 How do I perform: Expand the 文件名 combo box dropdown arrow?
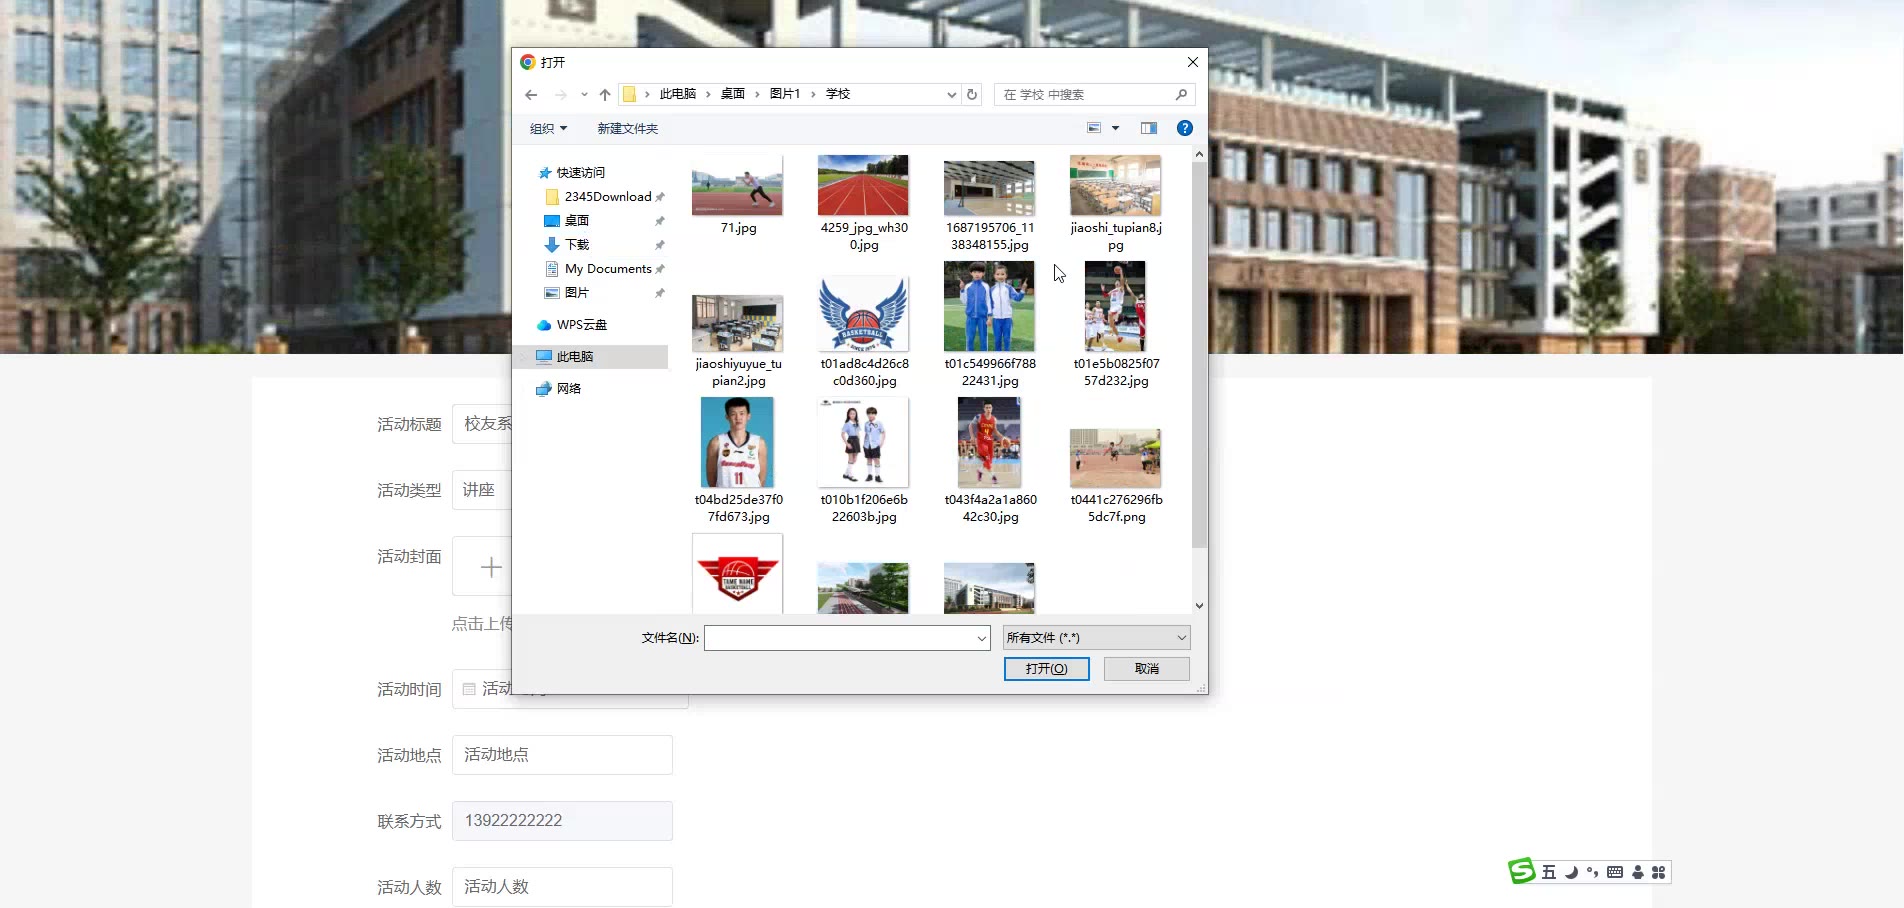982,638
